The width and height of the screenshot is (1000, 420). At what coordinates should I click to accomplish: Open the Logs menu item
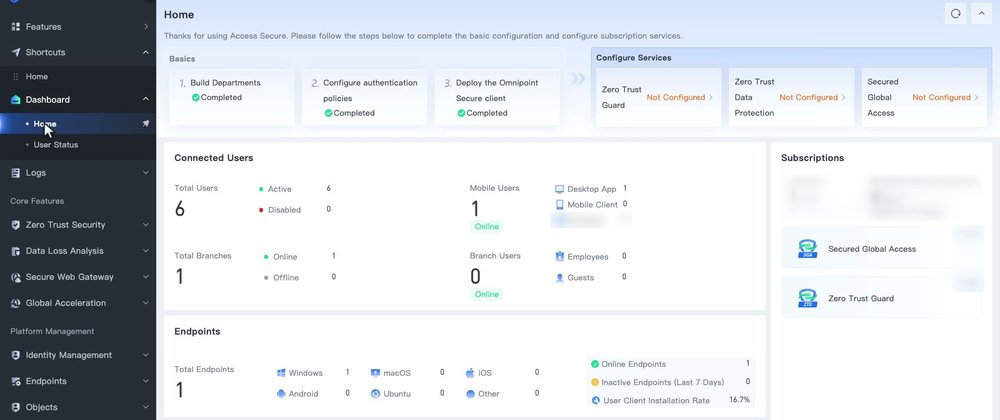tap(78, 173)
